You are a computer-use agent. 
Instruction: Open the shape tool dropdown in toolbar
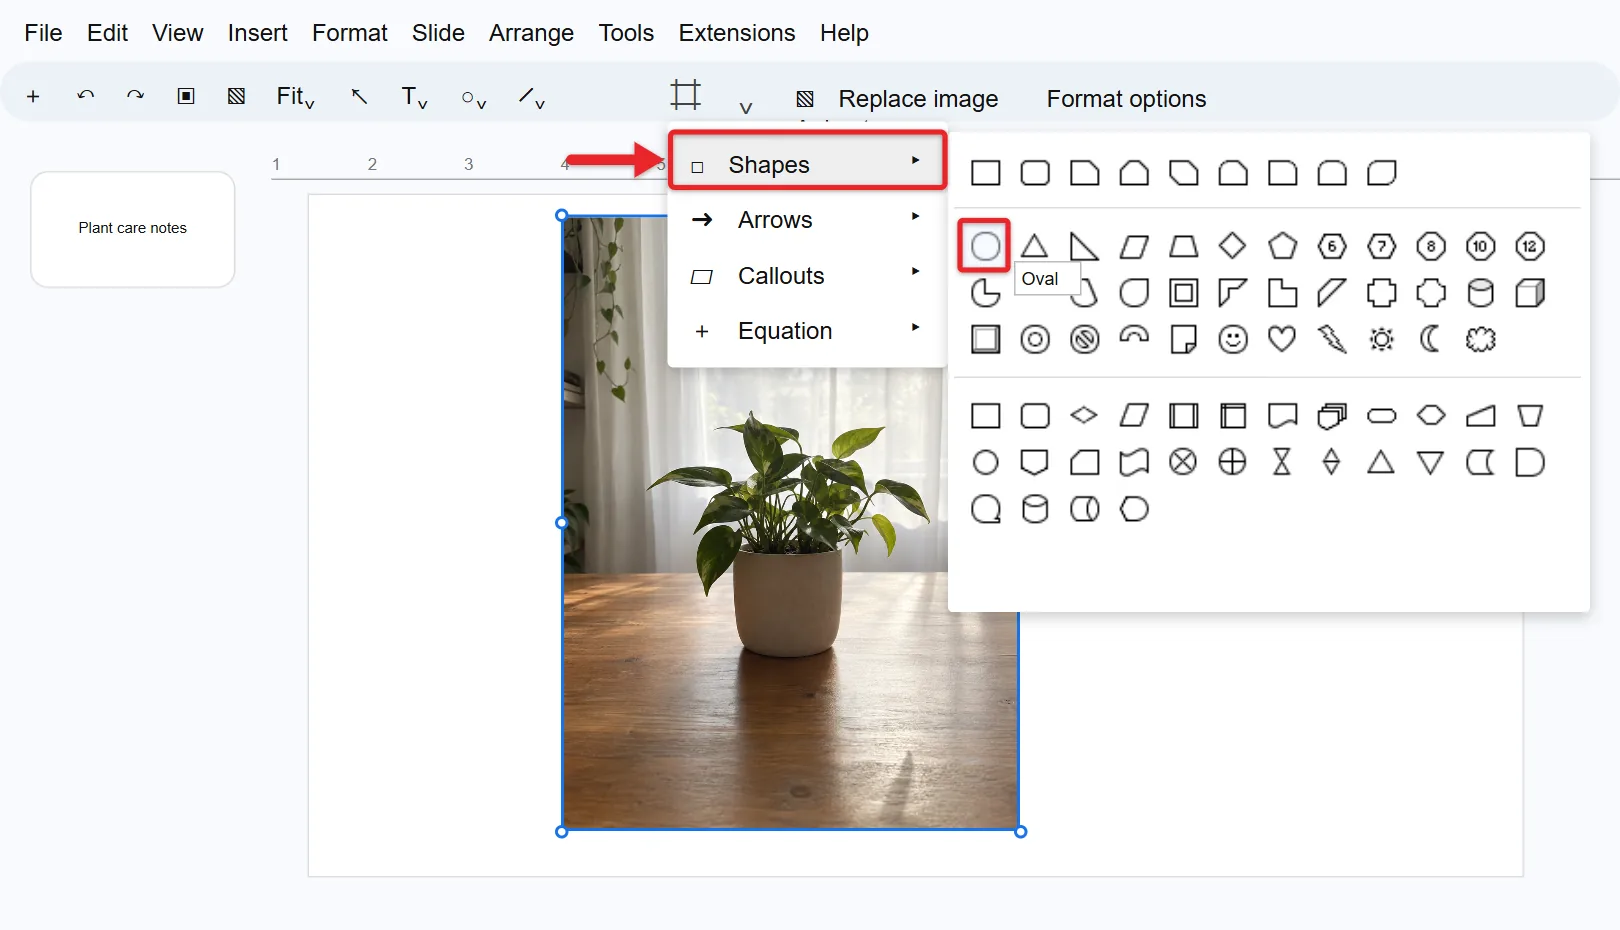[x=474, y=98]
